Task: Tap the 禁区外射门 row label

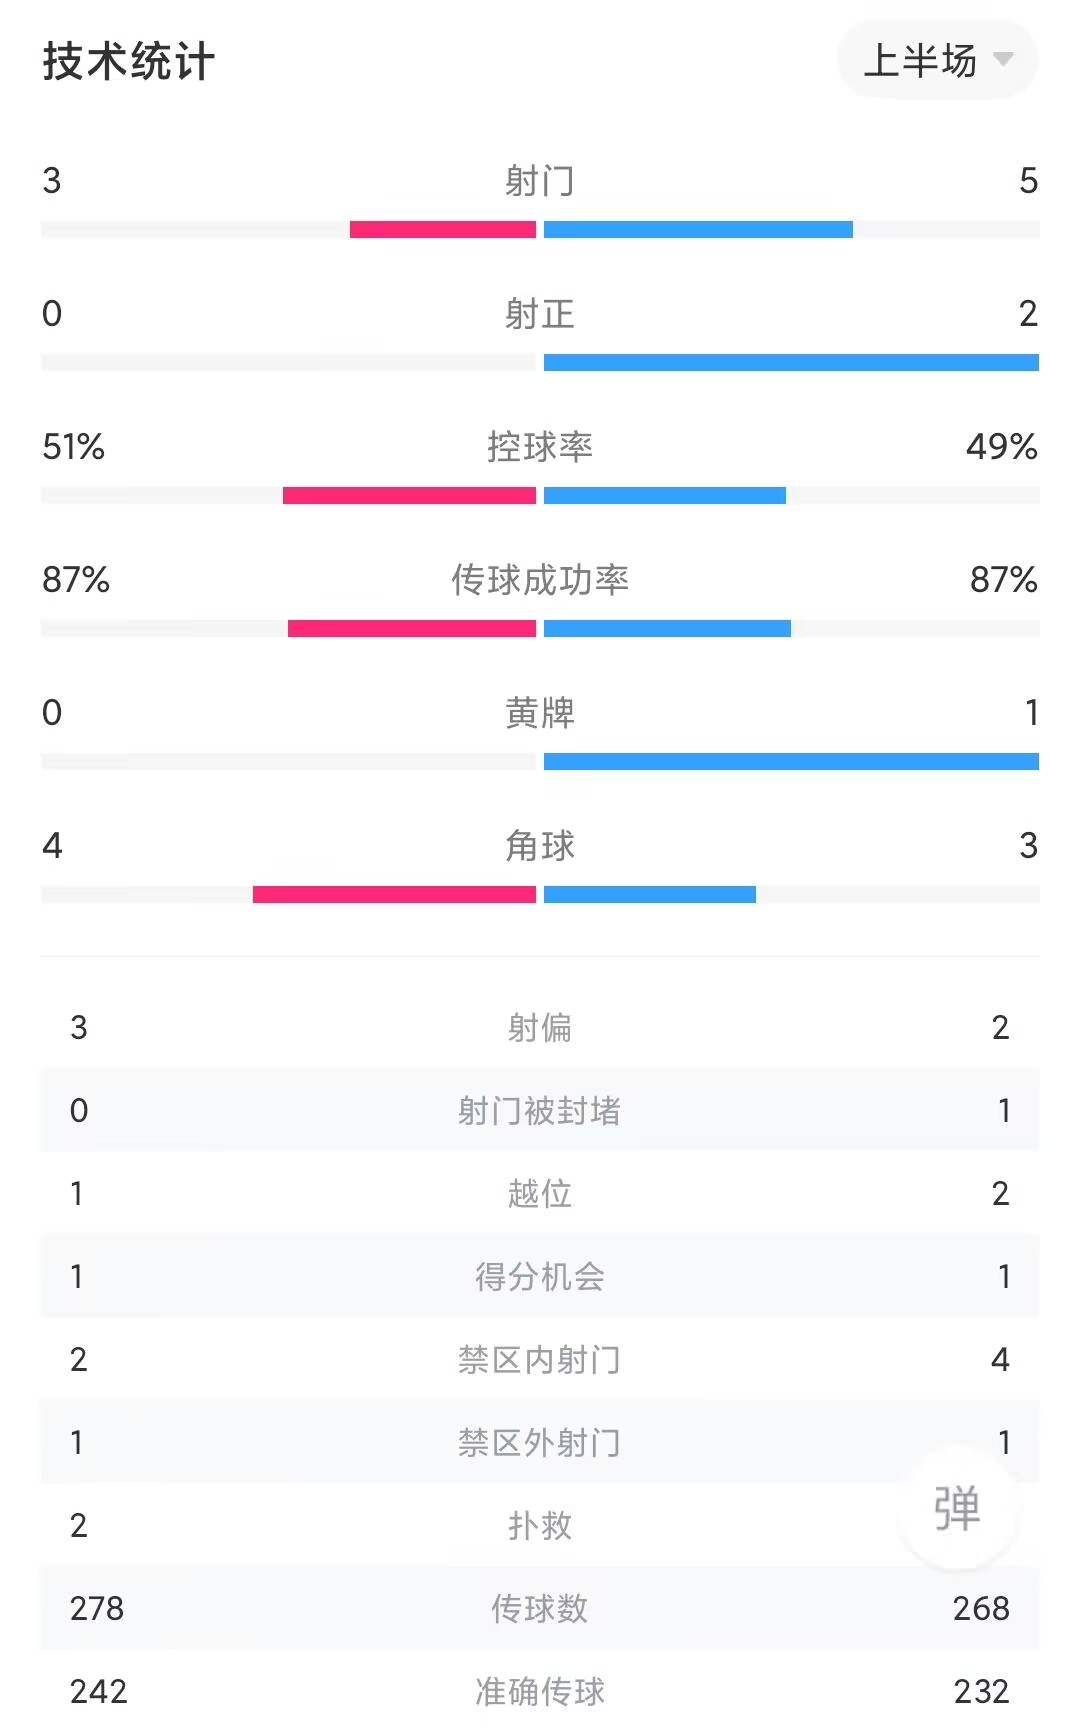Action: point(540,1442)
